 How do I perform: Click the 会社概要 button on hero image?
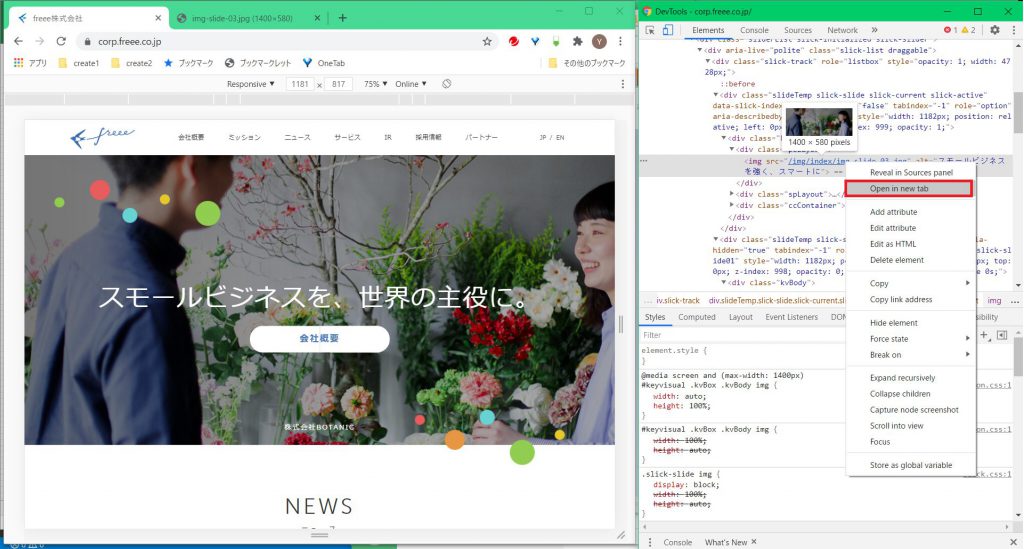[319, 339]
